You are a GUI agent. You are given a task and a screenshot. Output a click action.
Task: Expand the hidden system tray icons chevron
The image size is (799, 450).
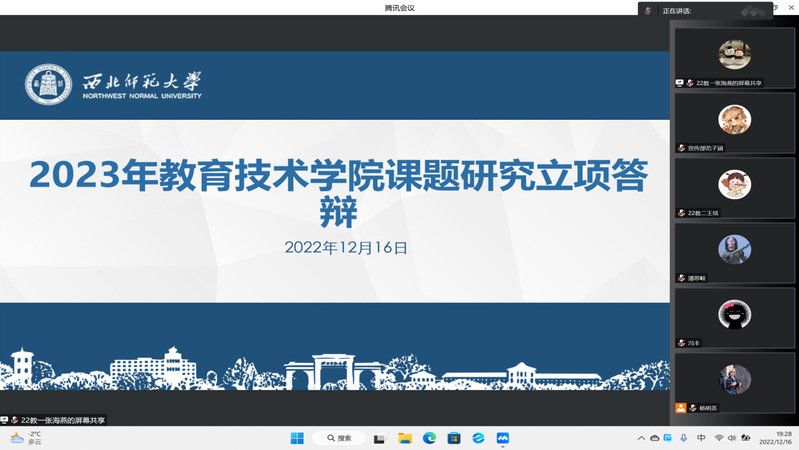(641, 438)
